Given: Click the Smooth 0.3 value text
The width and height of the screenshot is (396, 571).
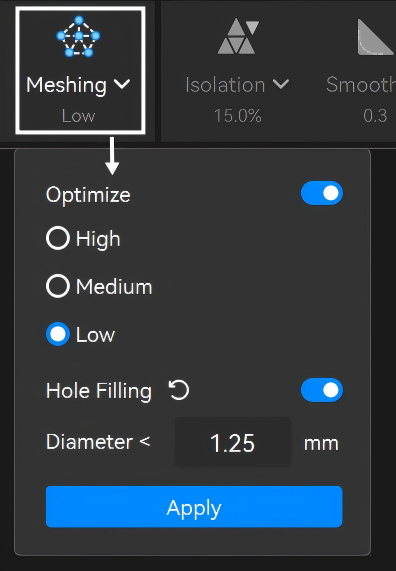Looking at the screenshot, I should pos(375,116).
